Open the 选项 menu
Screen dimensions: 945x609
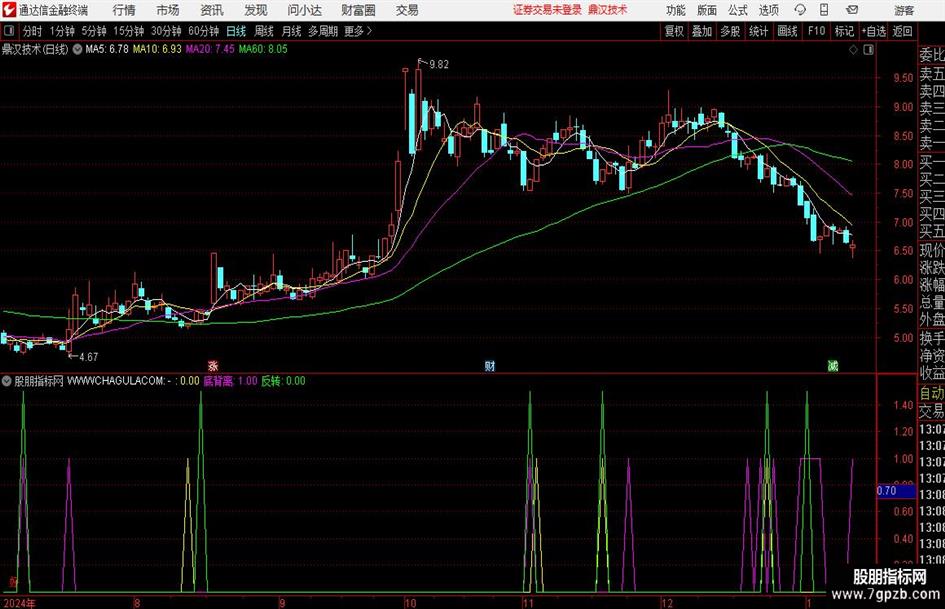768,10
